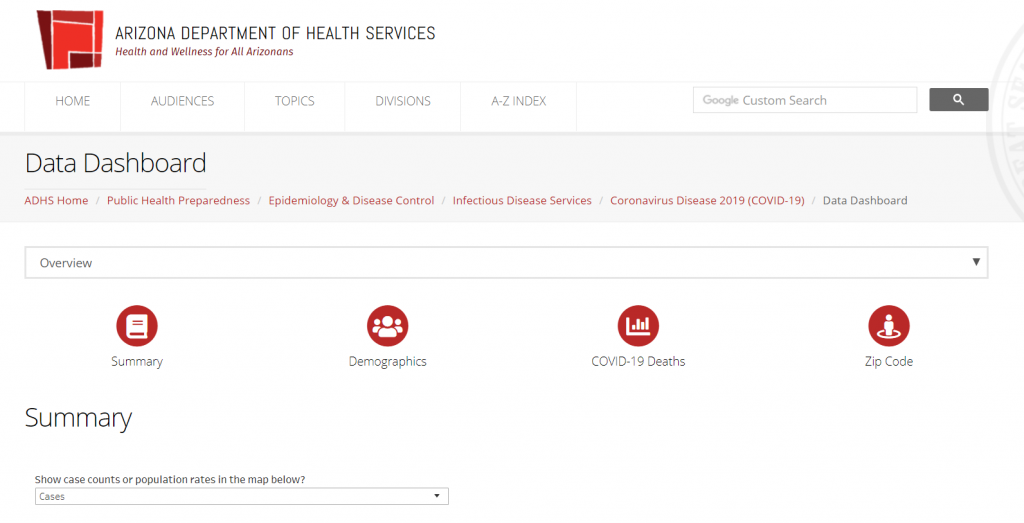Image resolution: width=1024 pixels, height=523 pixels.
Task: Open the HOME navigation menu item
Action: click(x=73, y=101)
